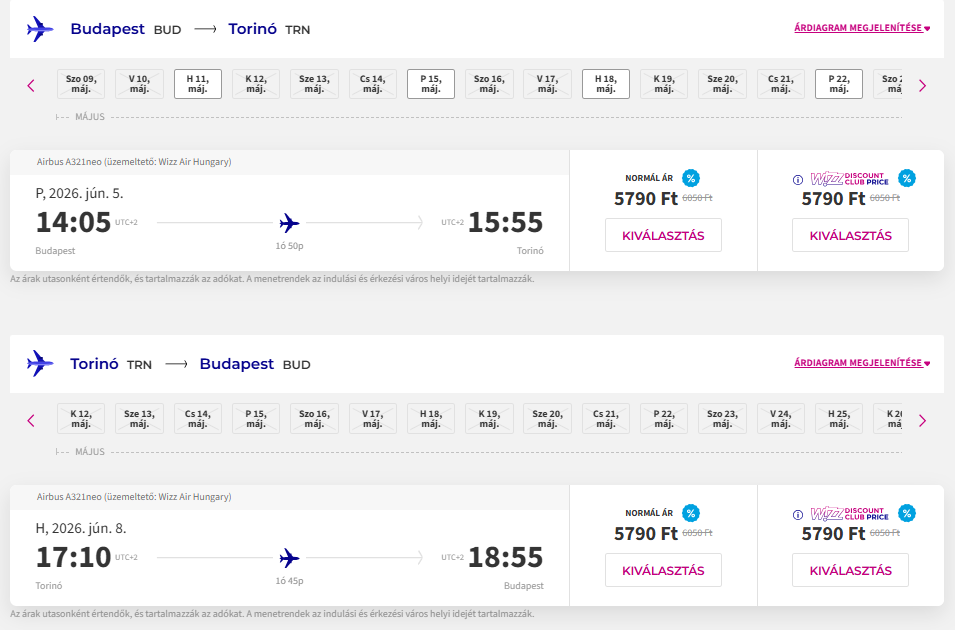Select H 11, máj. outbound date tab
The height and width of the screenshot is (630, 955).
(198, 84)
